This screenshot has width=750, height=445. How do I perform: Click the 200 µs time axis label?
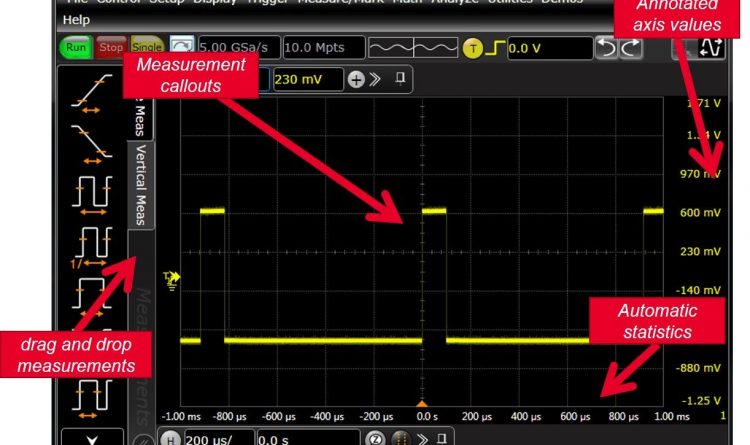pyautogui.click(x=476, y=417)
